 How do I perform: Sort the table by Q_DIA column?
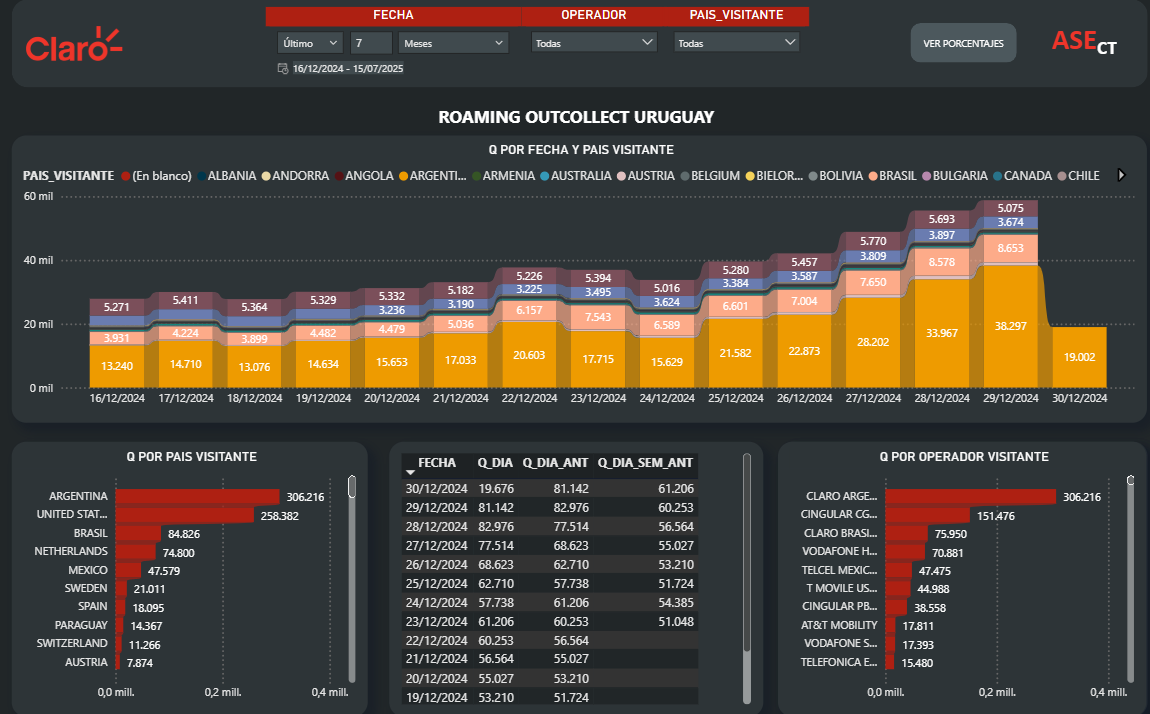point(495,463)
